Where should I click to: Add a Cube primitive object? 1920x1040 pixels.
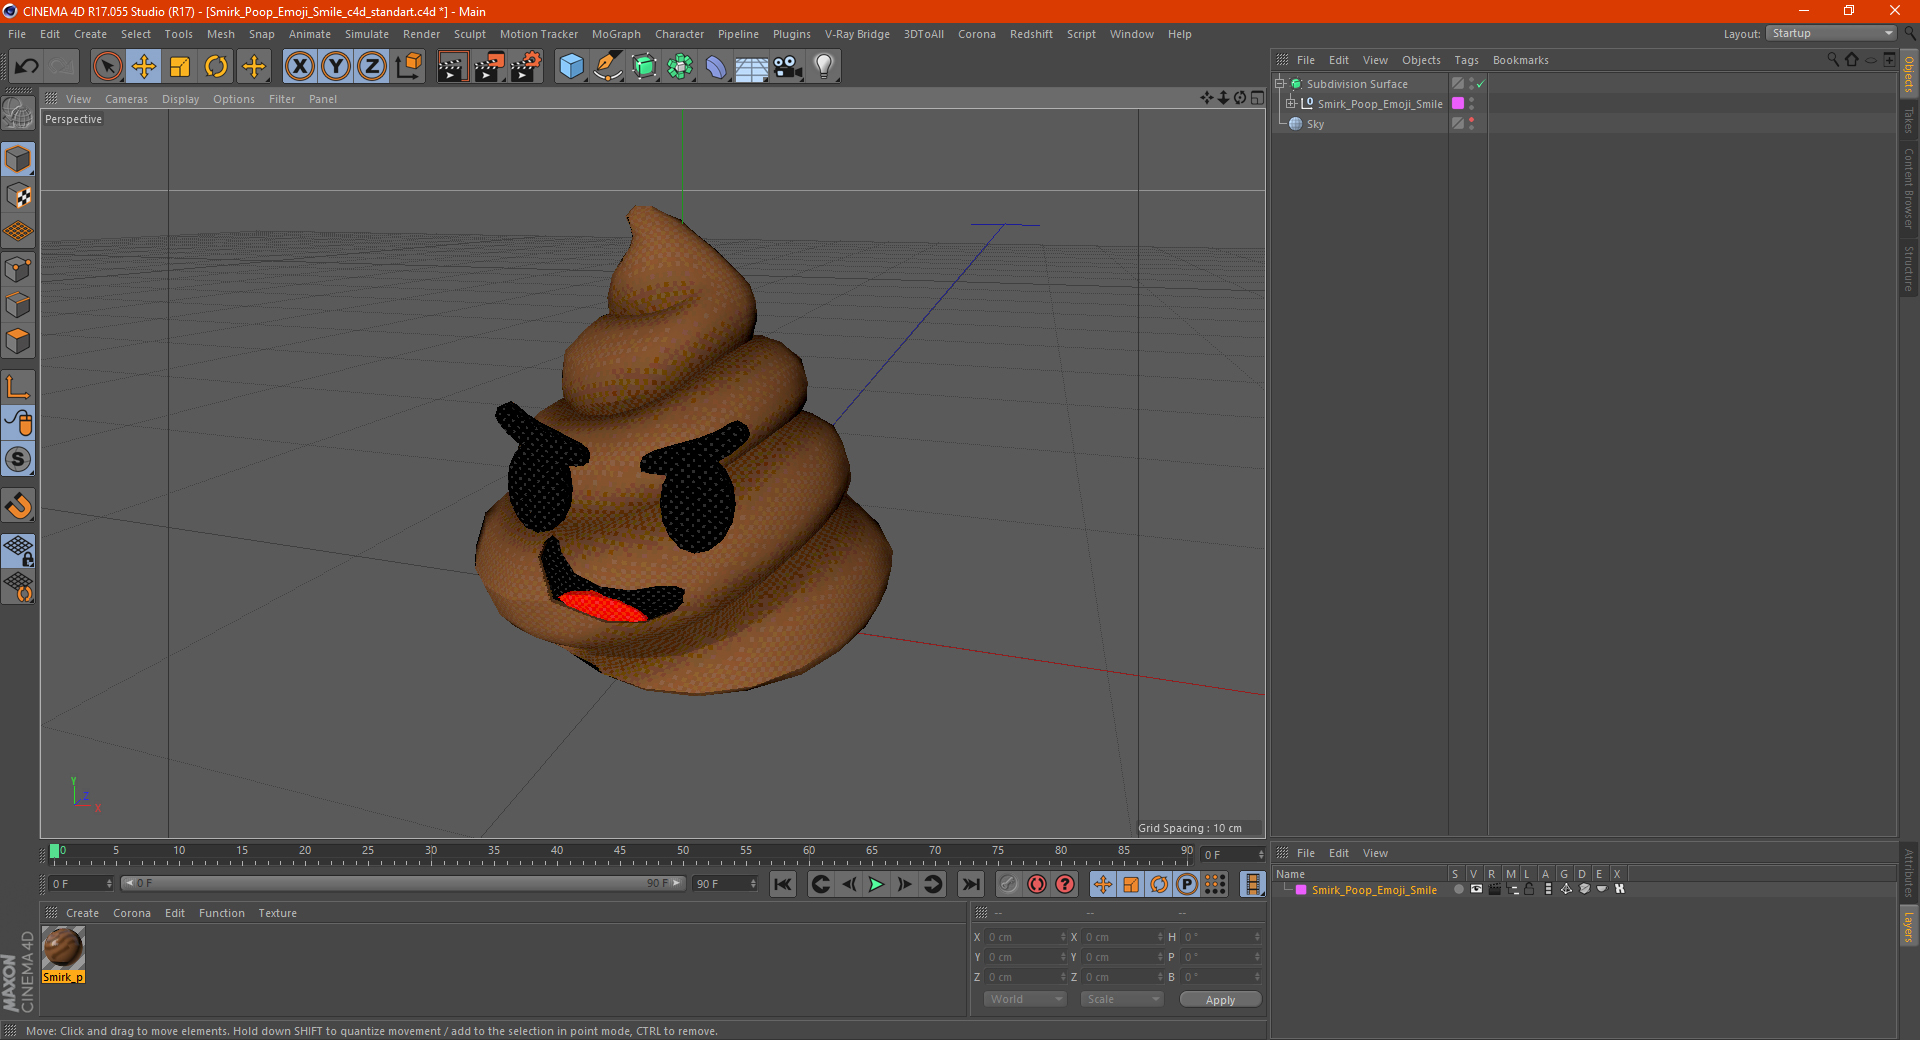click(571, 67)
